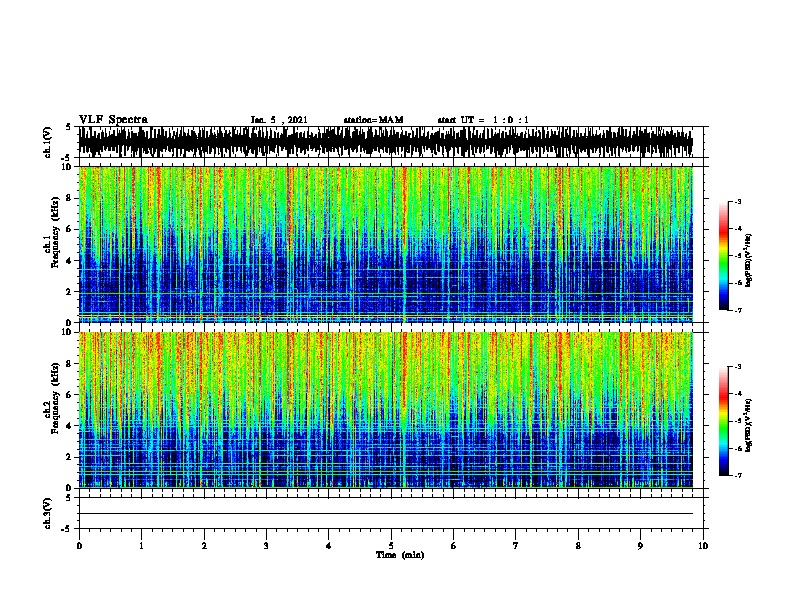Click the ch.2 "Frequency (kHz)" axis title
The width and height of the screenshot is (792, 612).
point(55,398)
